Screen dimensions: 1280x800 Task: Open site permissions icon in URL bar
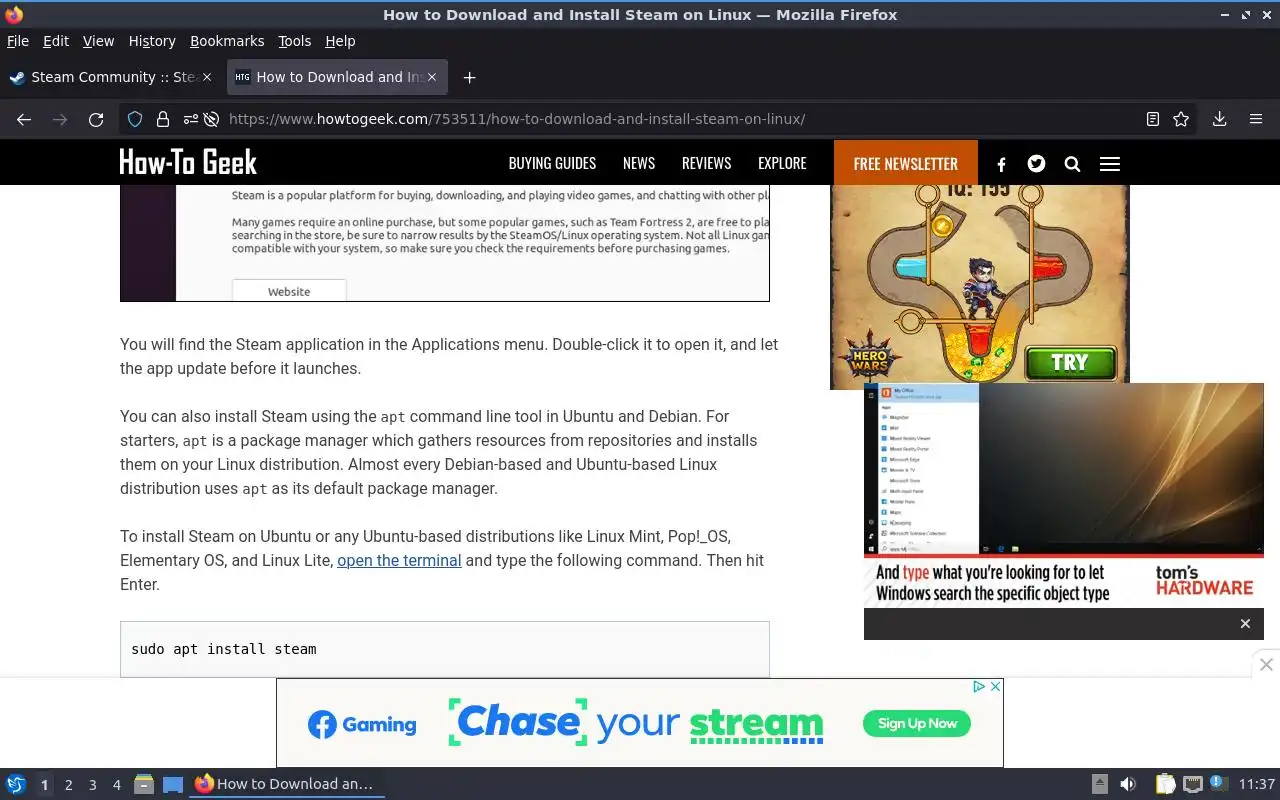click(189, 119)
